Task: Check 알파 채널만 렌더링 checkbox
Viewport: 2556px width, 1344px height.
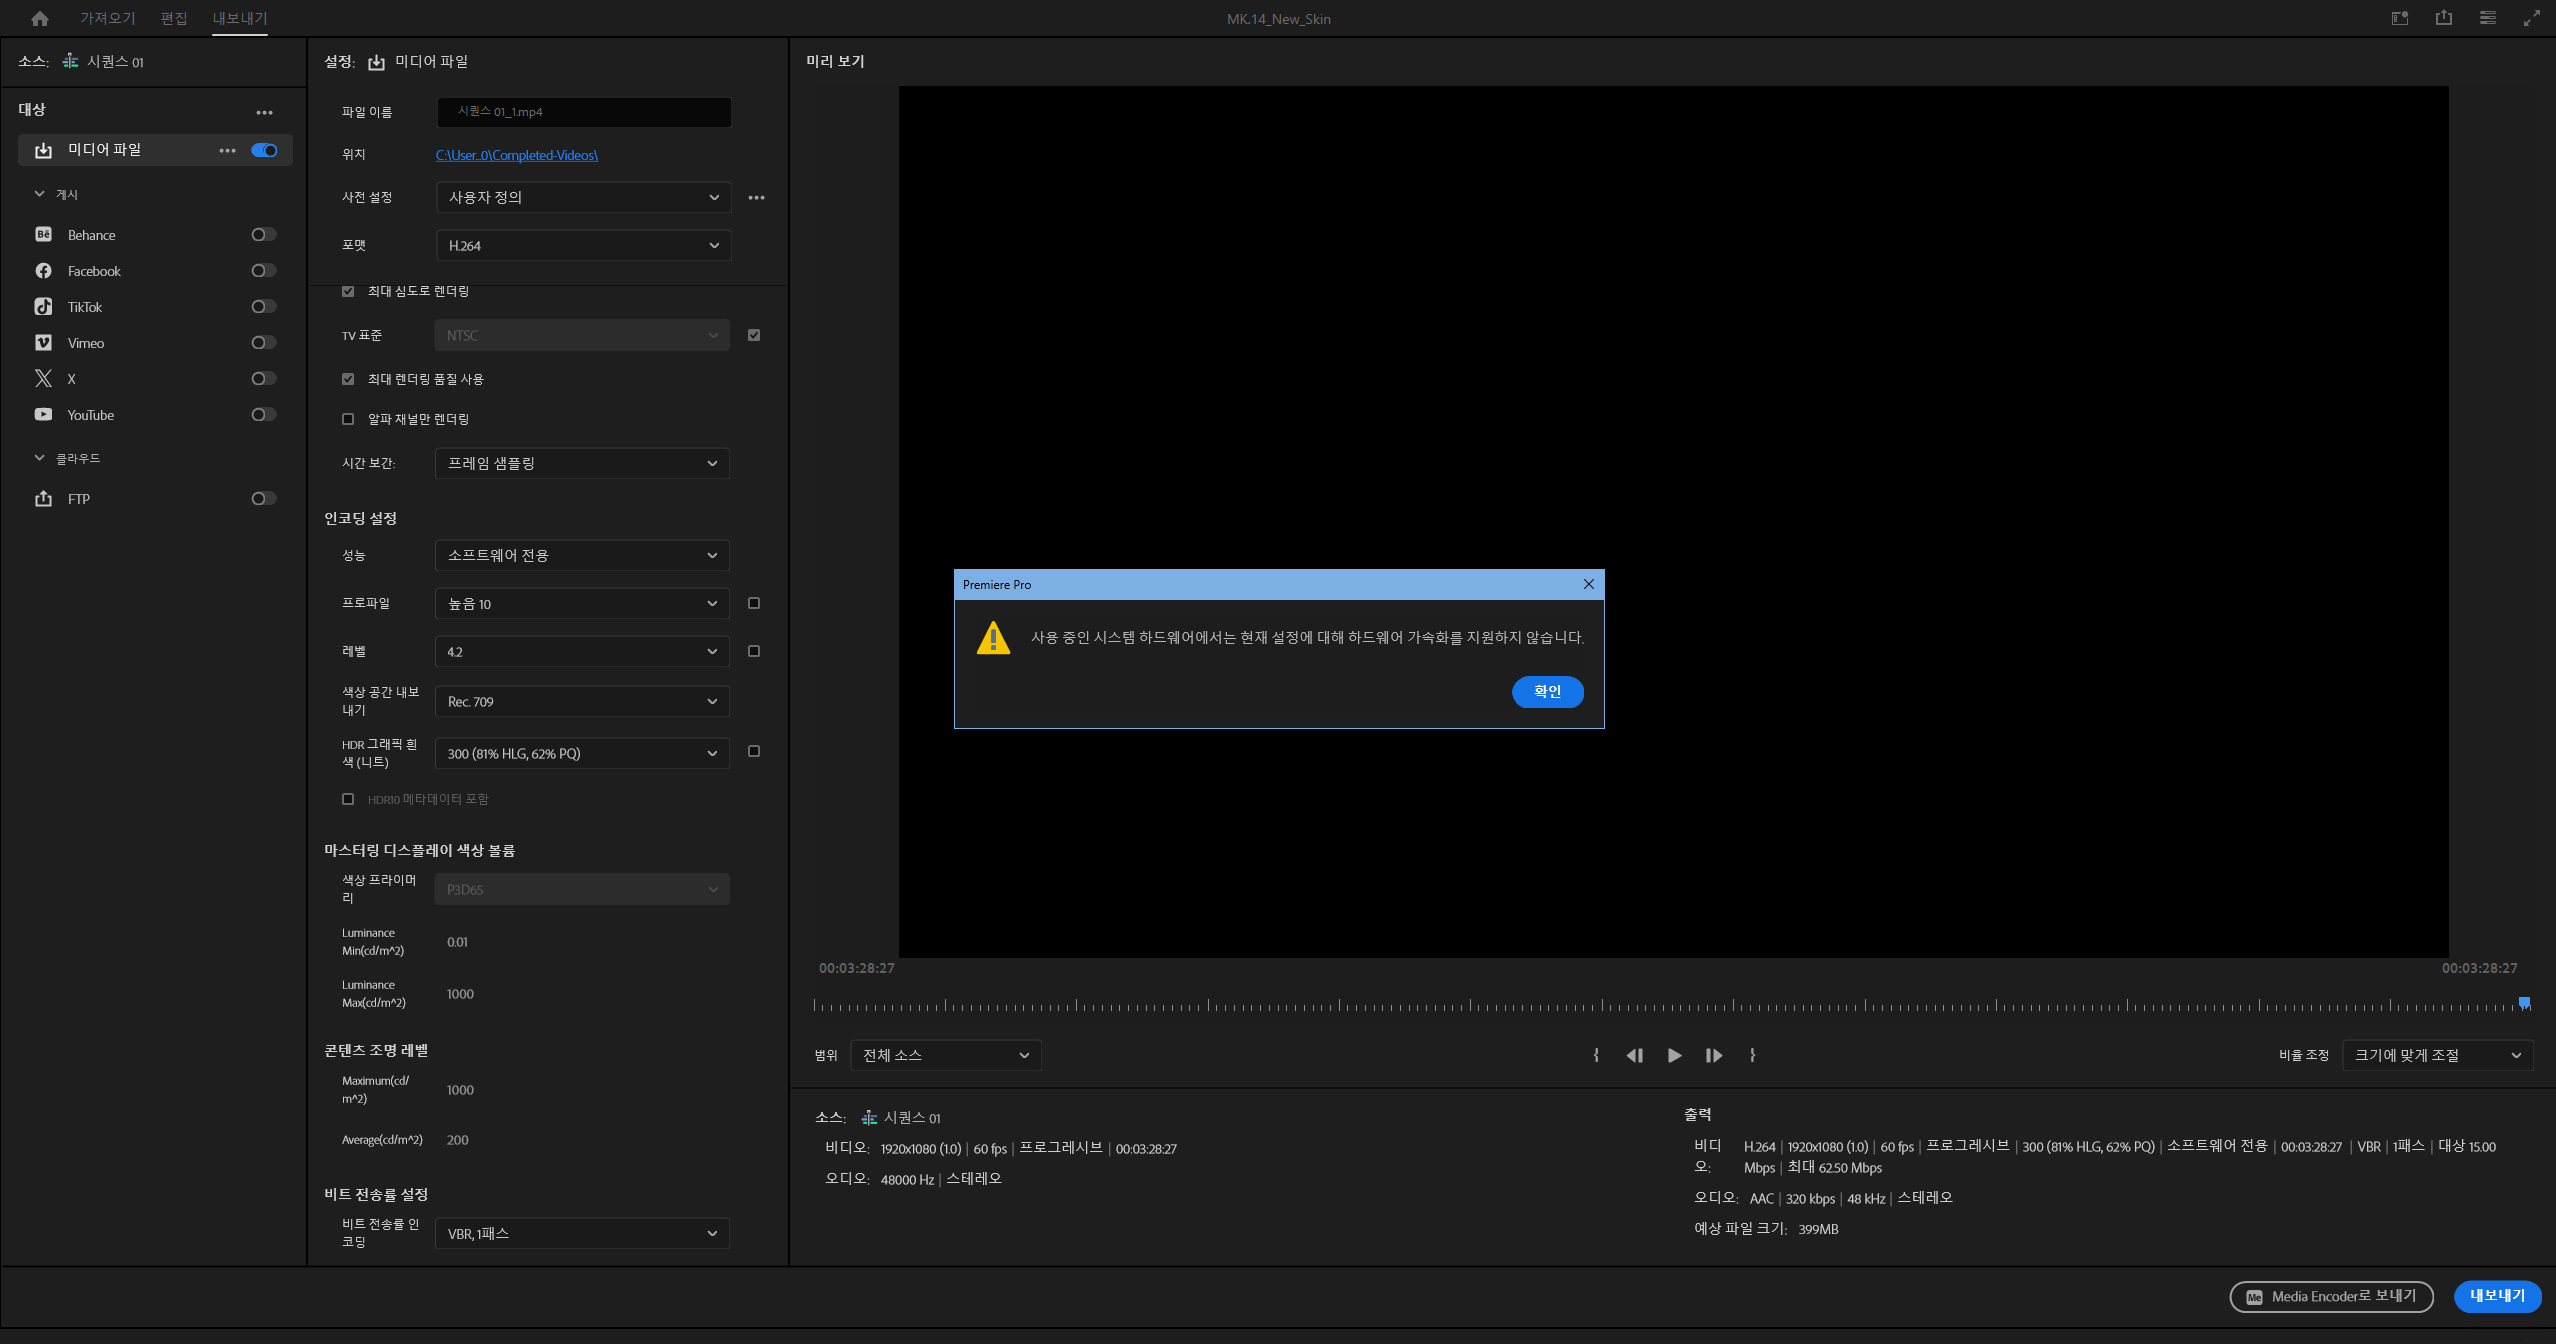Action: tap(348, 419)
